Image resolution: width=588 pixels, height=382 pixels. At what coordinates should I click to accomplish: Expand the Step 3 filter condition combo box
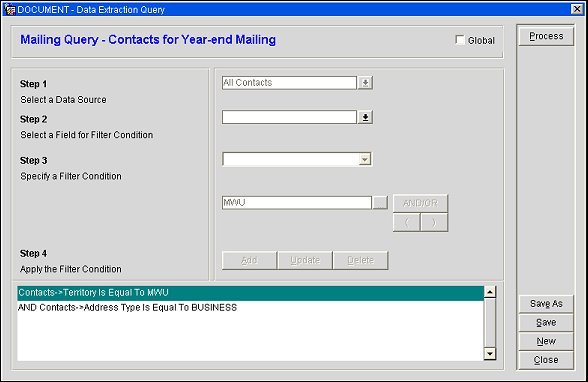(364, 159)
